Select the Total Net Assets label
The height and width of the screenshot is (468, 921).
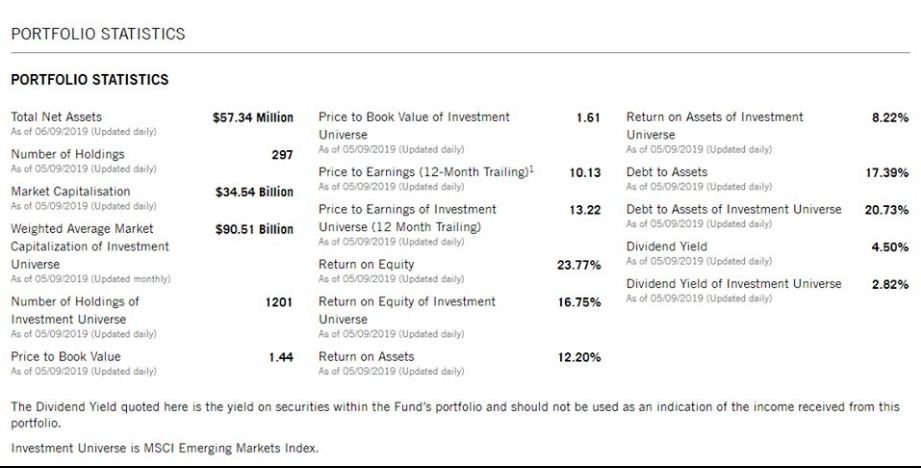56,117
